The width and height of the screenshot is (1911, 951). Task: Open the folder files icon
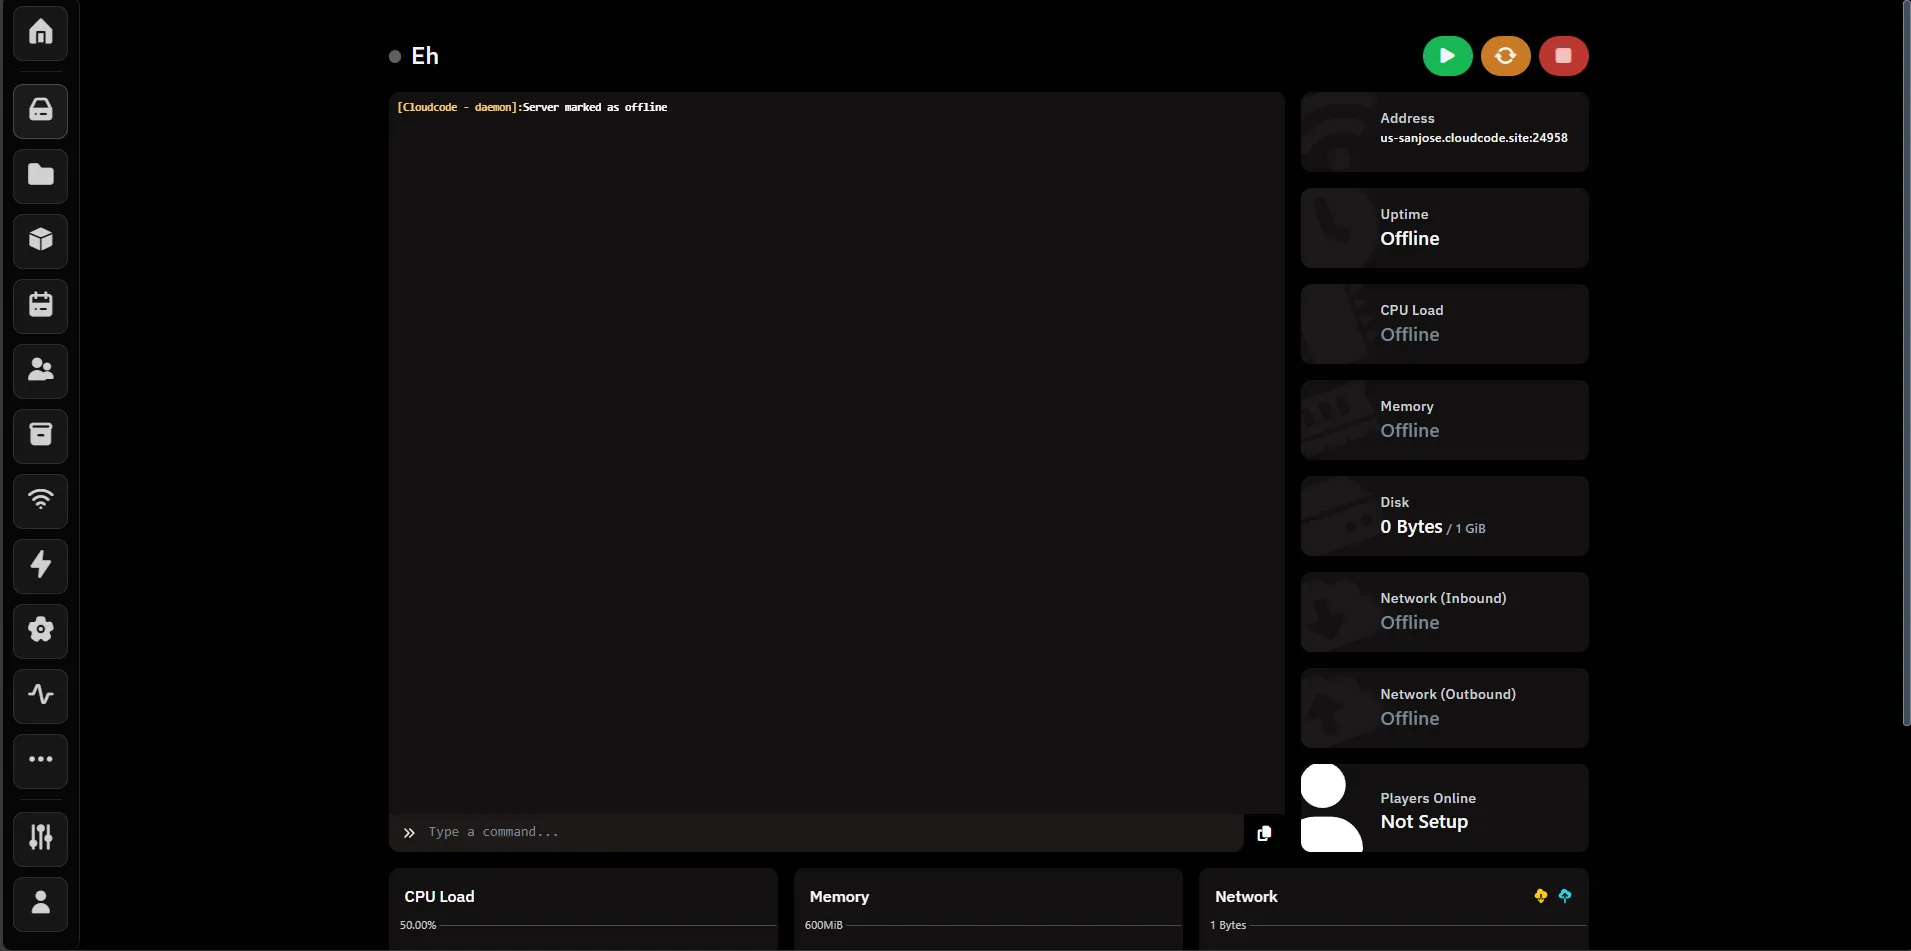[x=40, y=175]
